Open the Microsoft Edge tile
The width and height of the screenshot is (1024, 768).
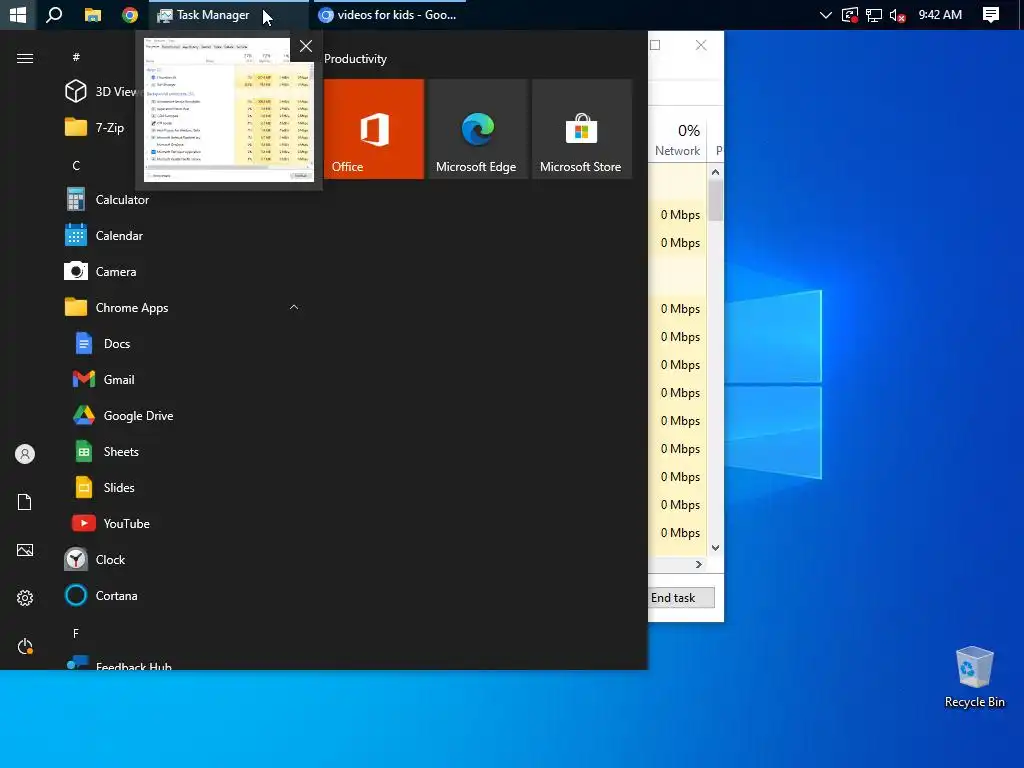pyautogui.click(x=477, y=129)
